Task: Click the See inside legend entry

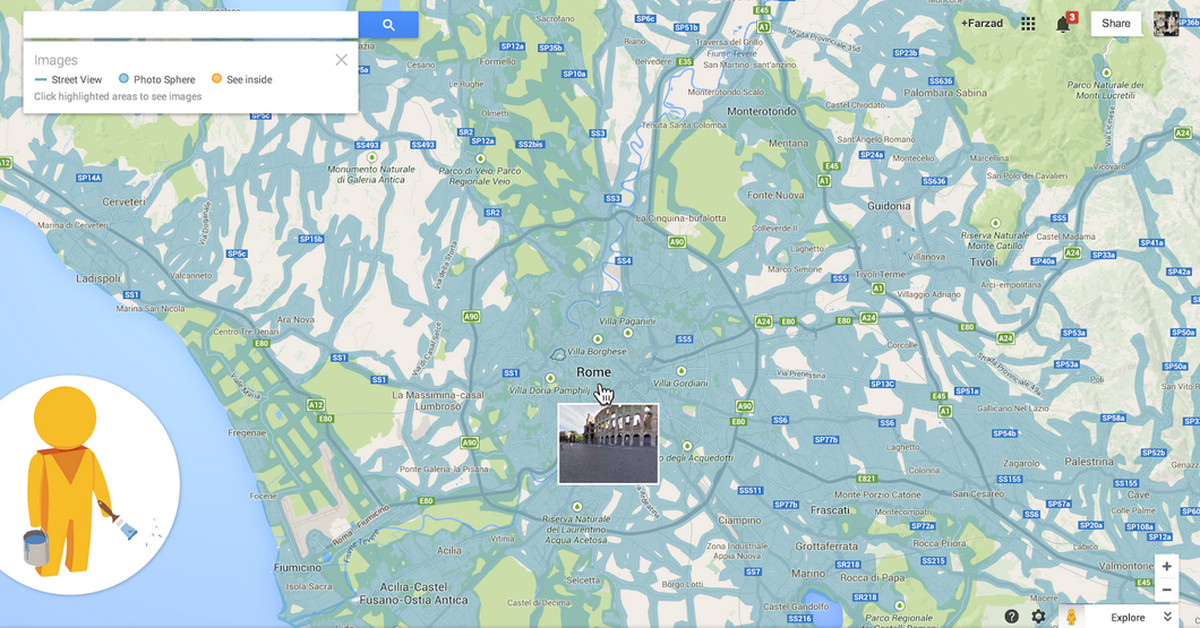Action: (x=241, y=80)
